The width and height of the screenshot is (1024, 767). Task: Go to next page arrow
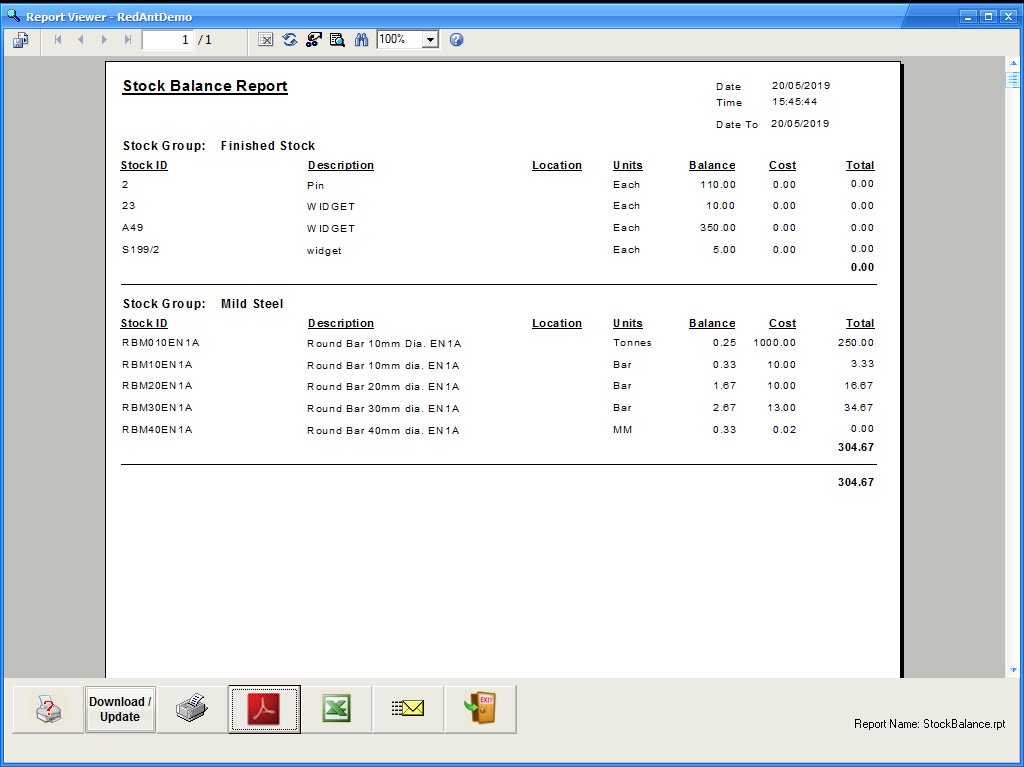point(104,40)
